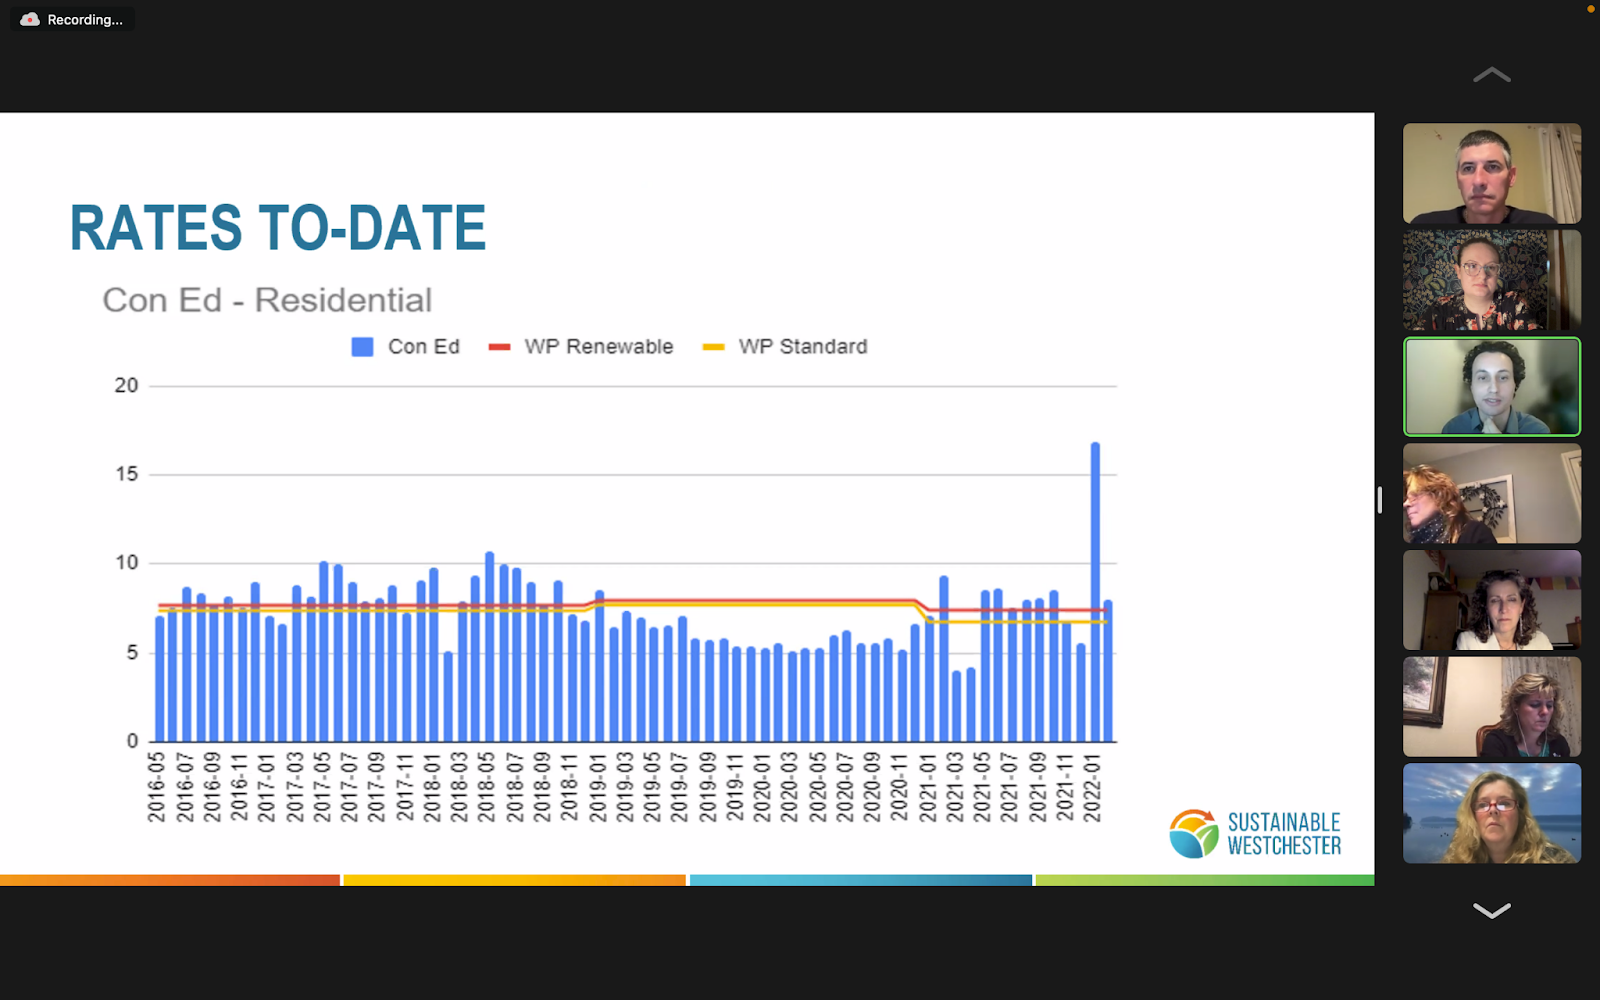Click the y-axis label "10"
Viewport: 1600px width, 1000px height.
[x=126, y=563]
